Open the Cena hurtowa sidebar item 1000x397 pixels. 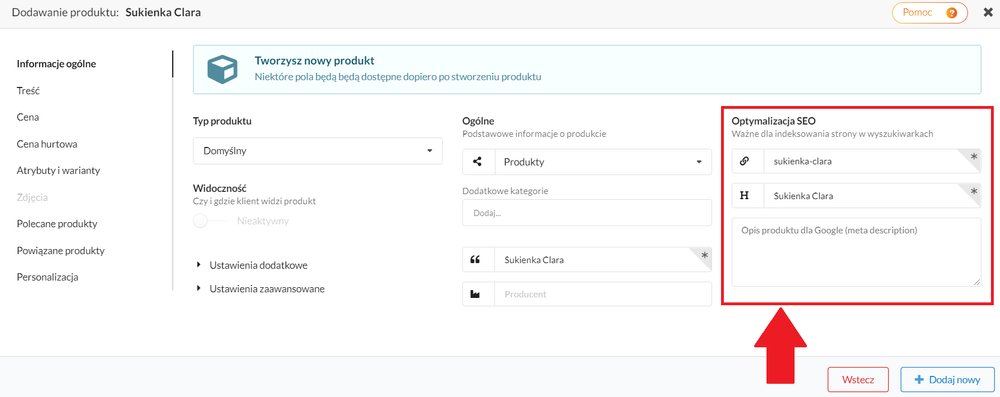point(47,144)
